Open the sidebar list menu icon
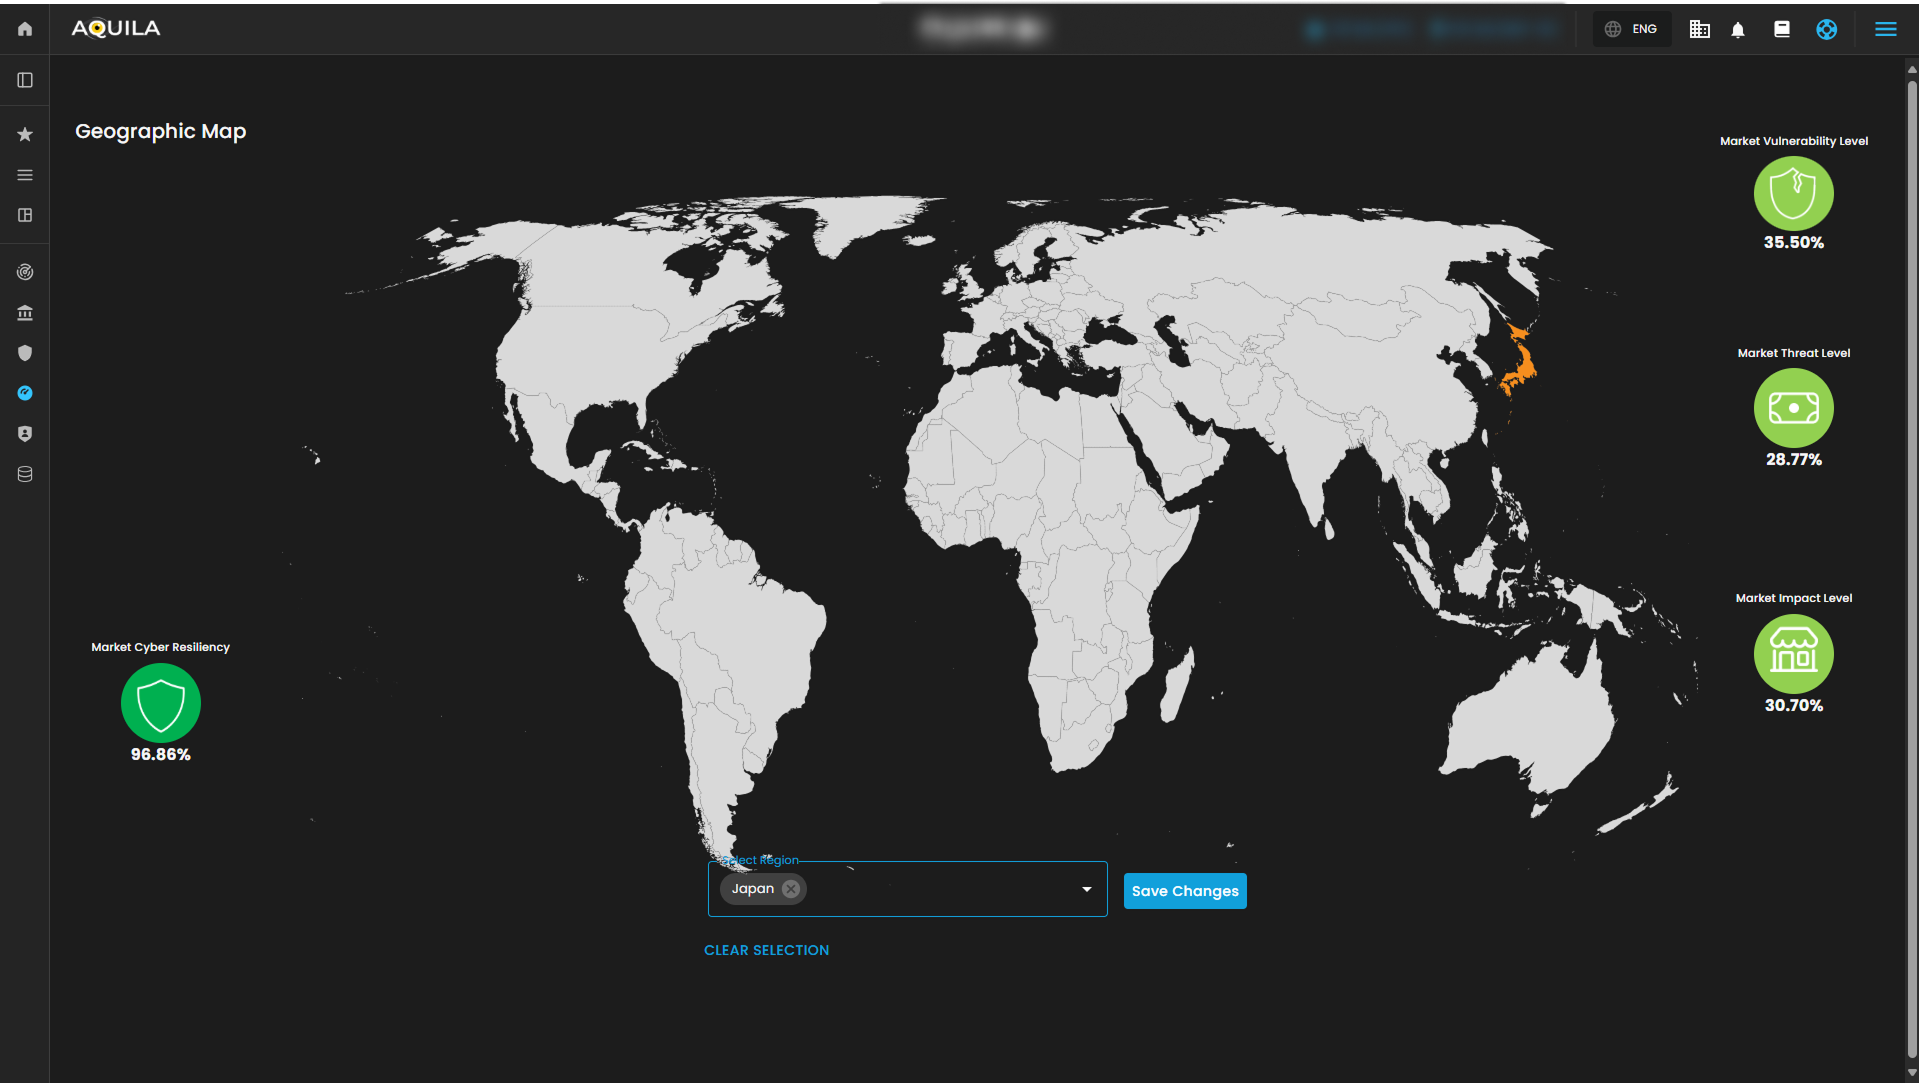1919x1083 pixels. click(x=25, y=175)
